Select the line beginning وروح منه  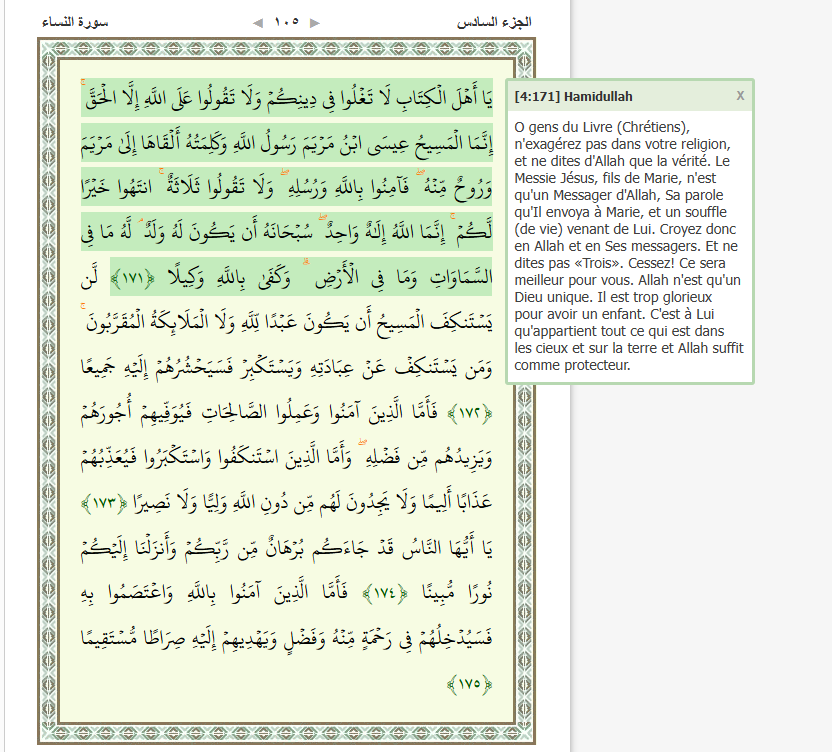click(287, 187)
